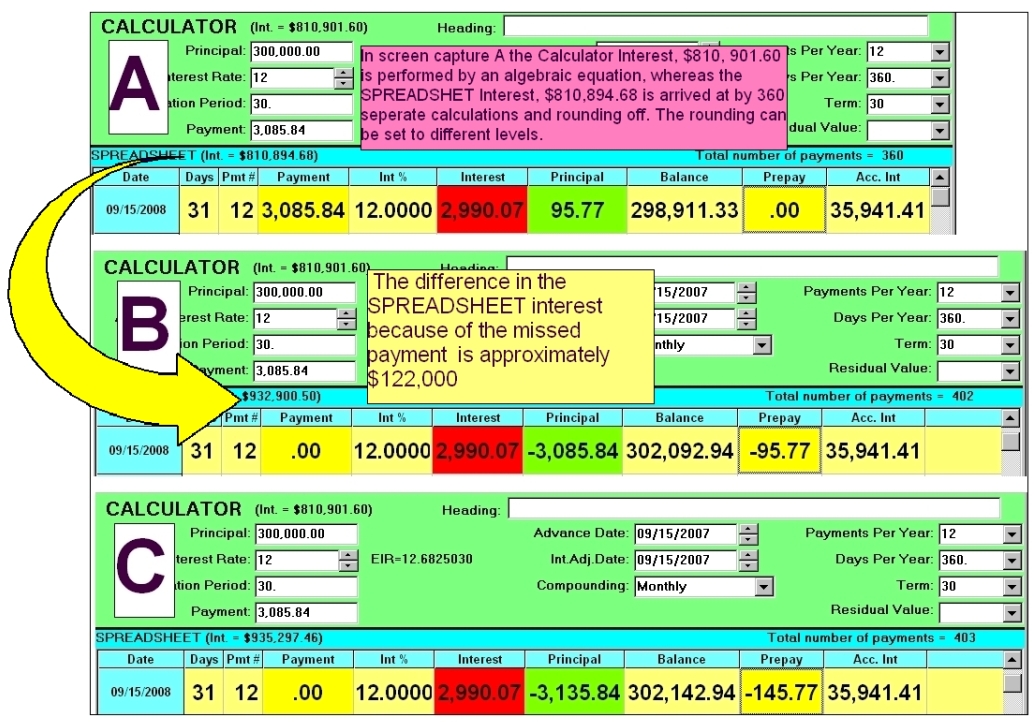Select the 09/15/2008 date cell in panel A
1034x722 pixels.
coord(138,210)
